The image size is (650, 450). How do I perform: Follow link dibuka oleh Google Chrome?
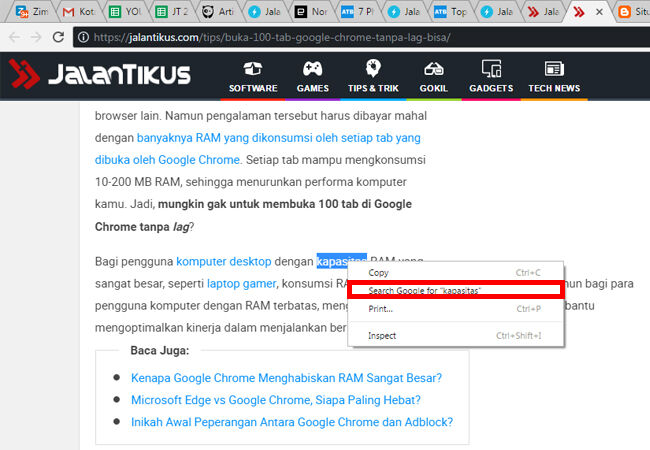coord(167,160)
